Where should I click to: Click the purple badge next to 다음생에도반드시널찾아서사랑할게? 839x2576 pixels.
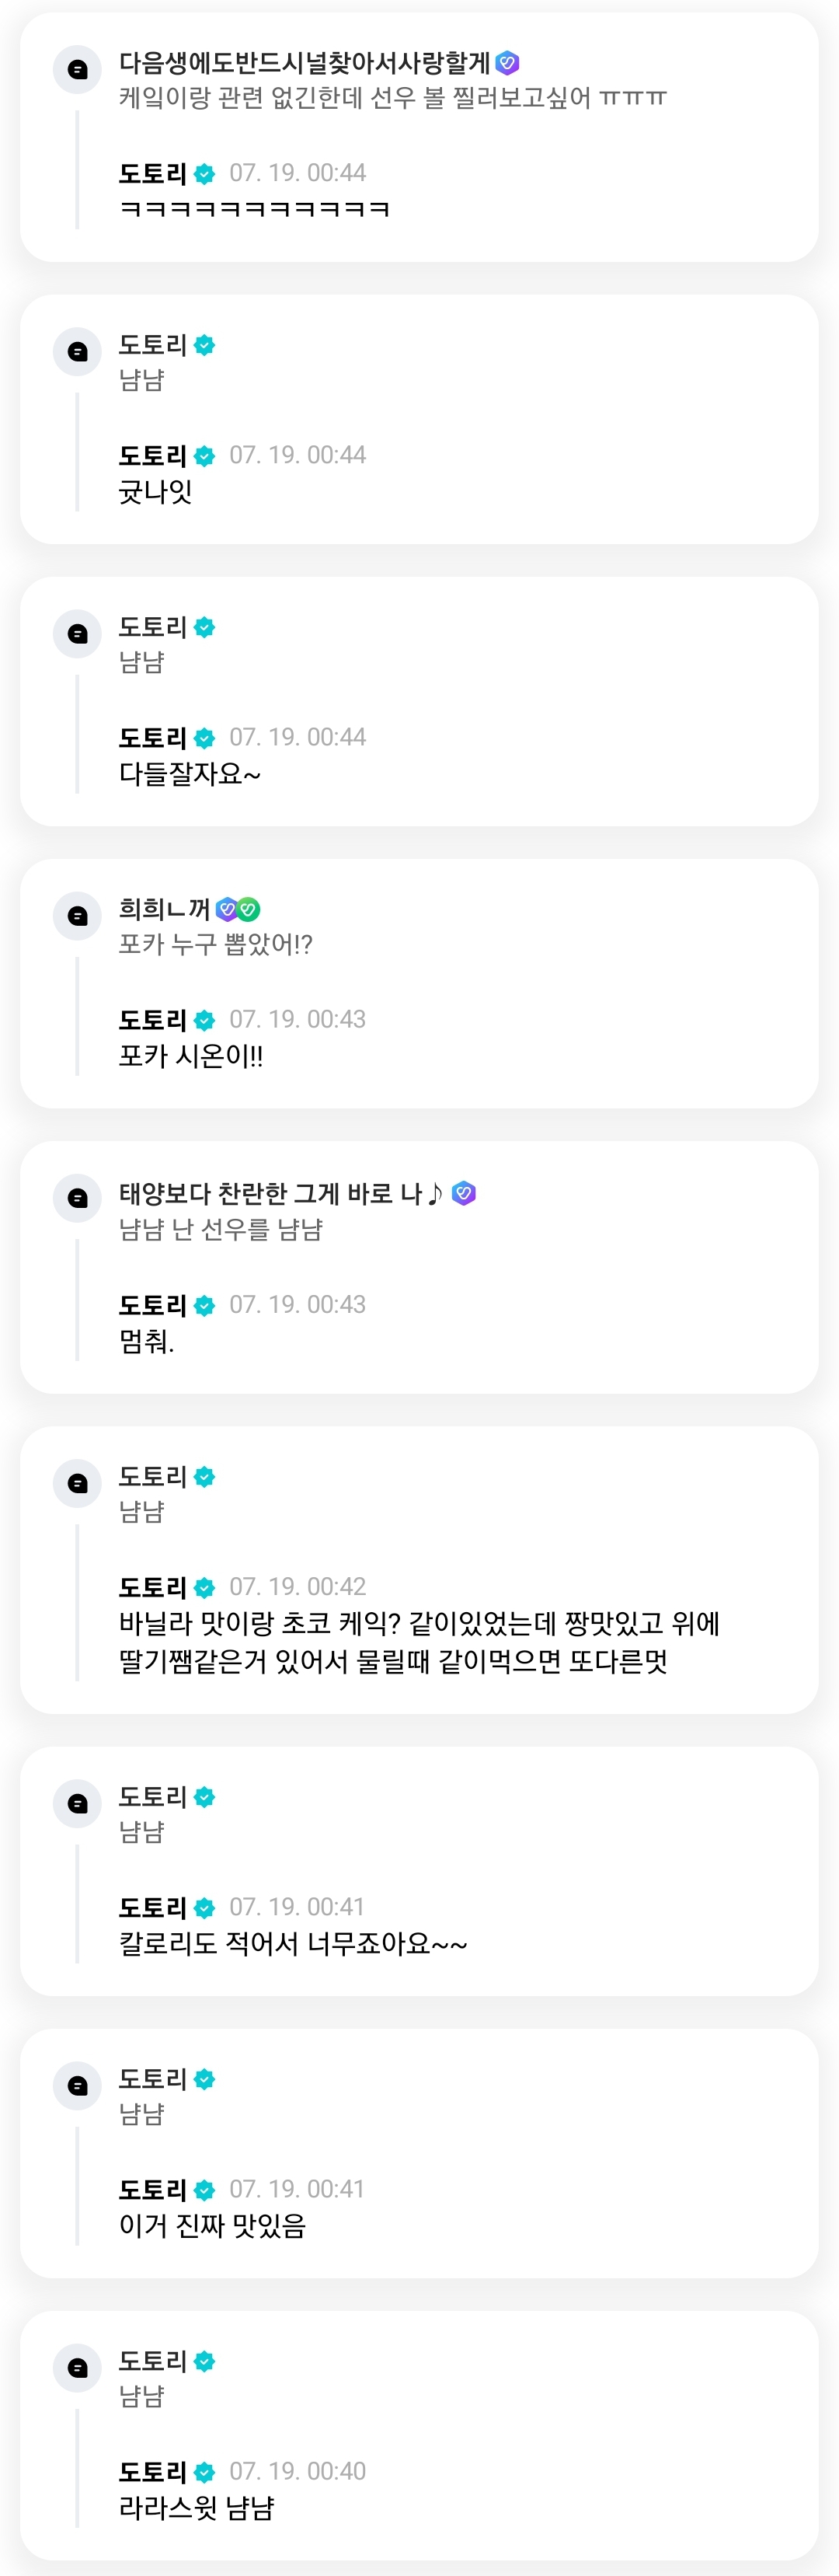[x=507, y=63]
